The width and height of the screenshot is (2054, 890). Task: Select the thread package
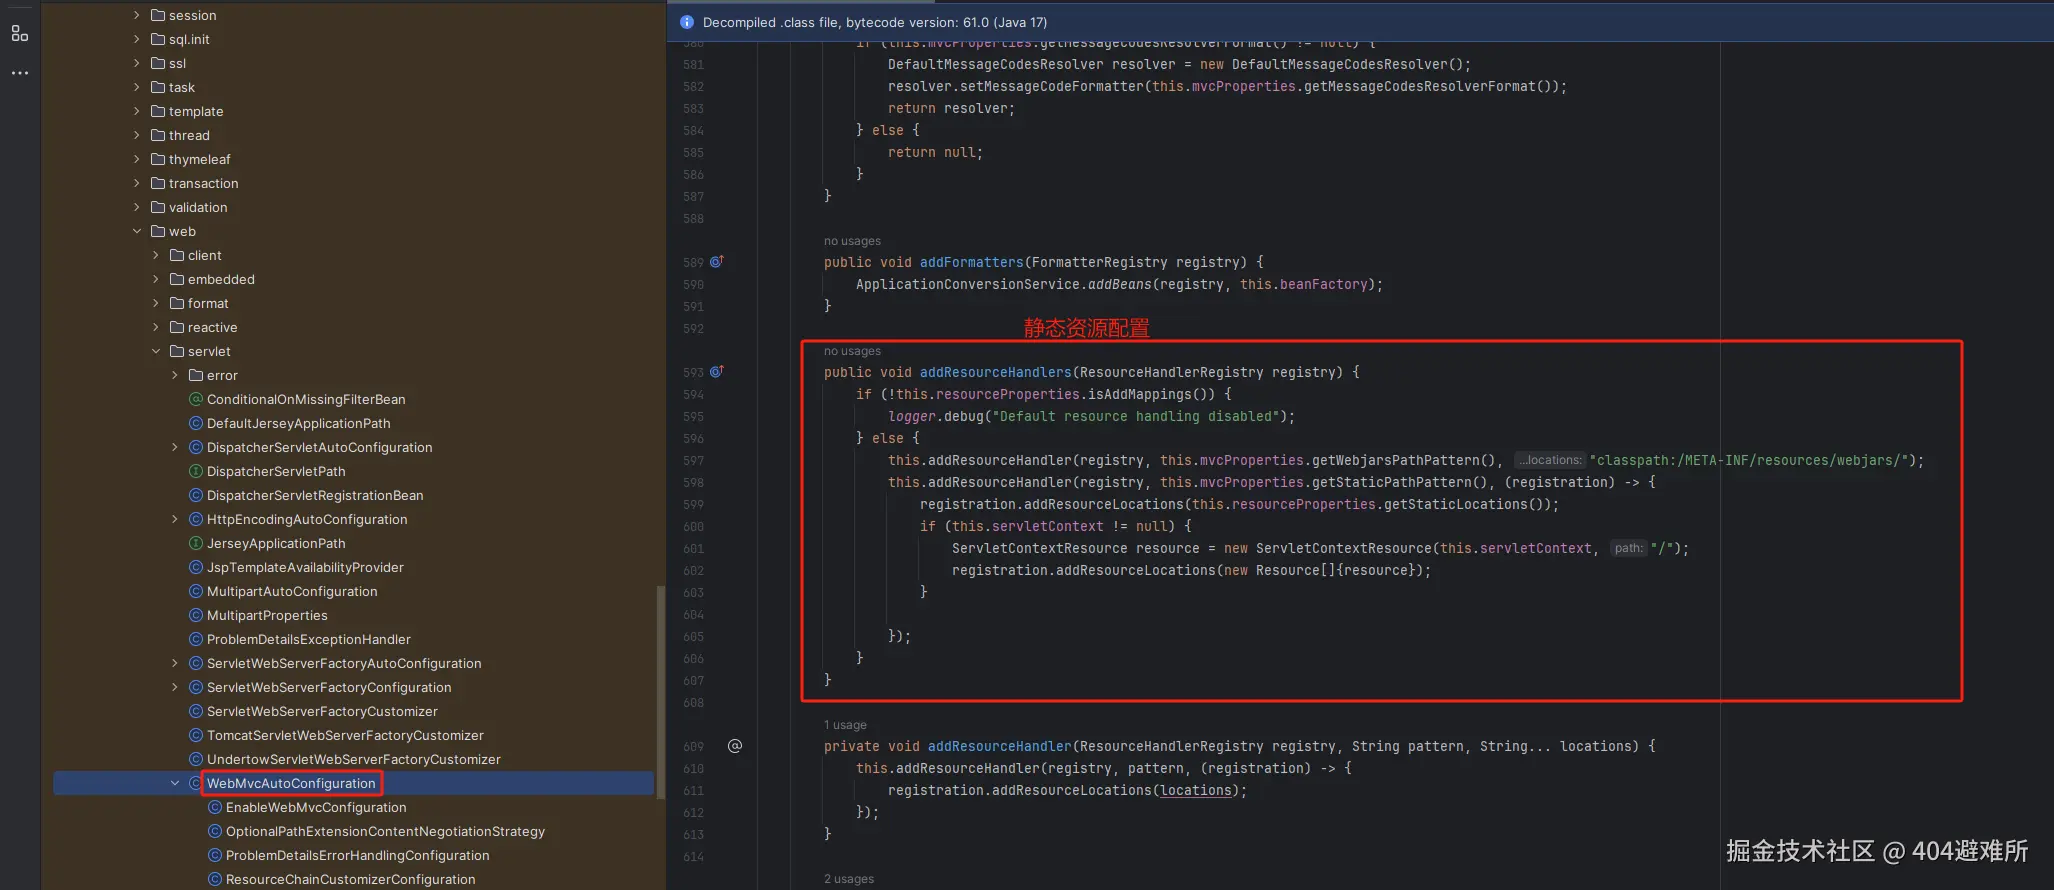pyautogui.click(x=189, y=135)
